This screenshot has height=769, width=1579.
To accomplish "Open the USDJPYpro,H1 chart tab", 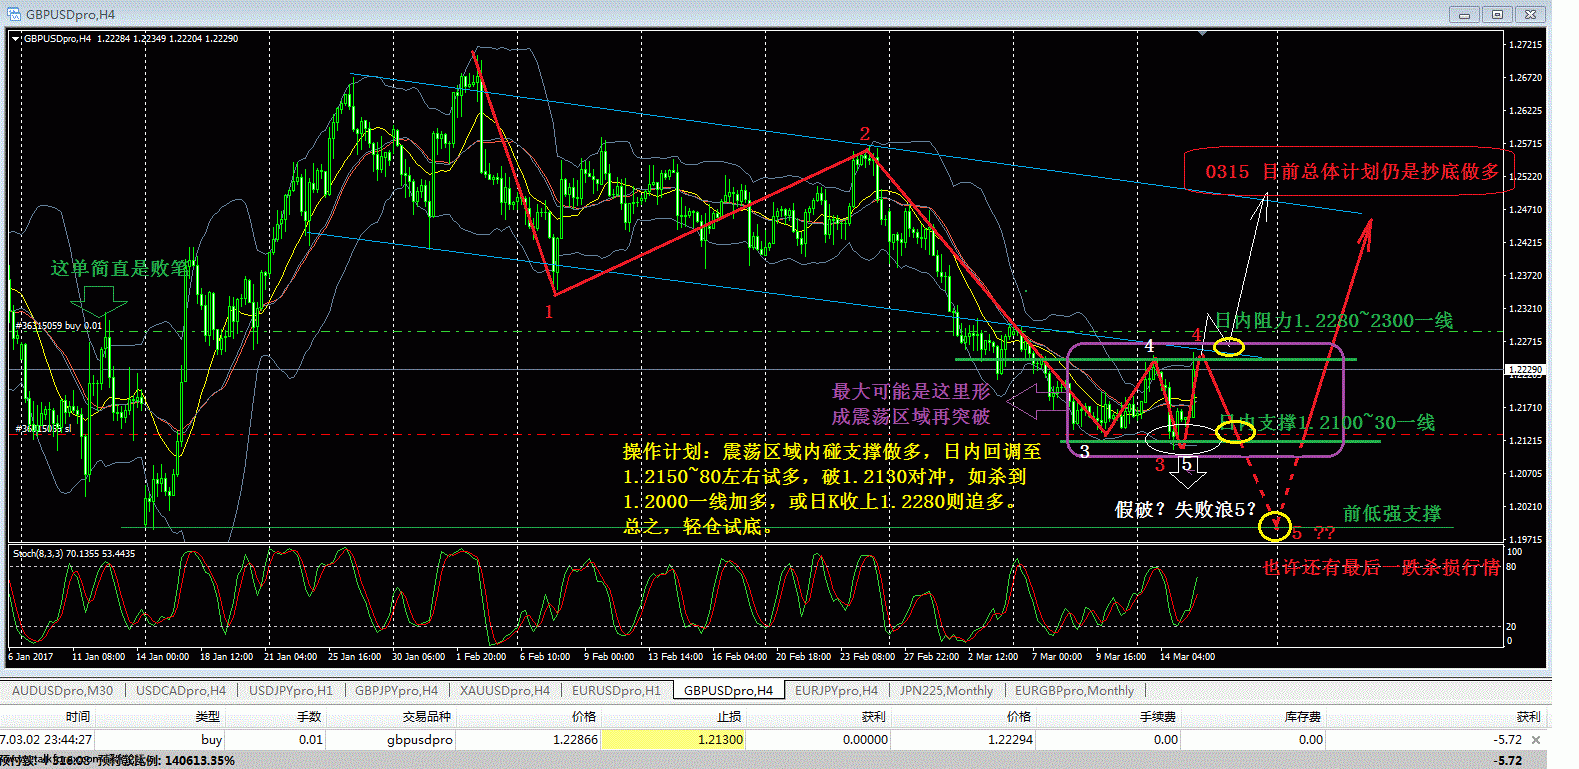I will [x=291, y=691].
